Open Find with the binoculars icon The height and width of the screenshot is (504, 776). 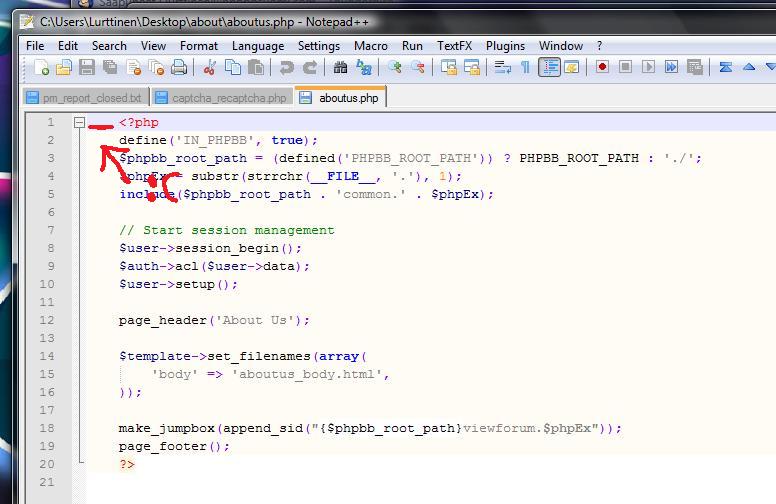pyautogui.click(x=340, y=67)
